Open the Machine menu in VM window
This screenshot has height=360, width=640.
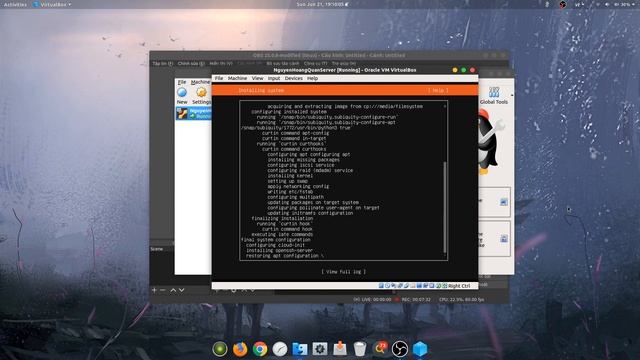237,78
